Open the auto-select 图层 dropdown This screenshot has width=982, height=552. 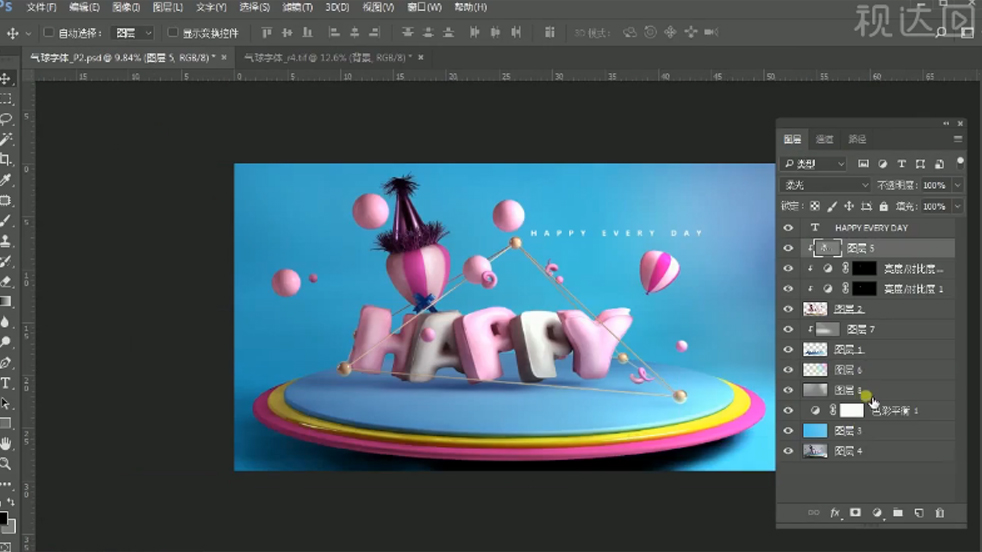pos(132,33)
